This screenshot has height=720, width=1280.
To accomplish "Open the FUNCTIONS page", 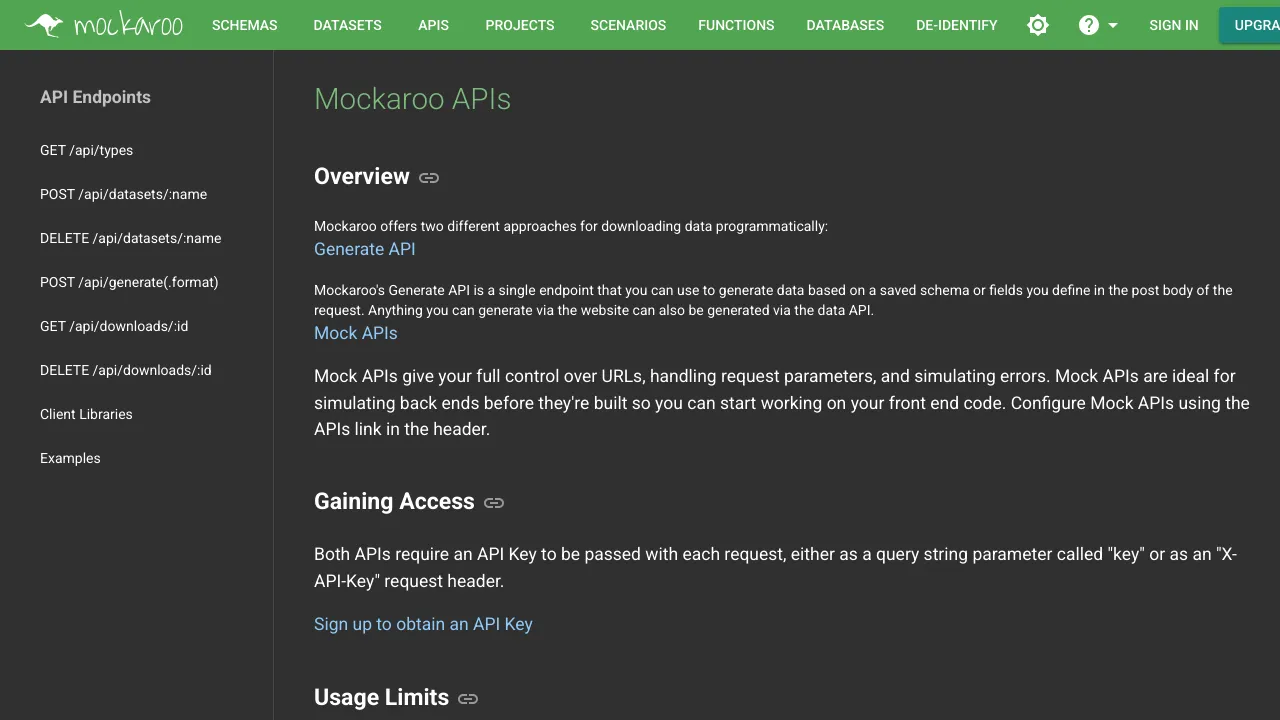I will 736,25.
